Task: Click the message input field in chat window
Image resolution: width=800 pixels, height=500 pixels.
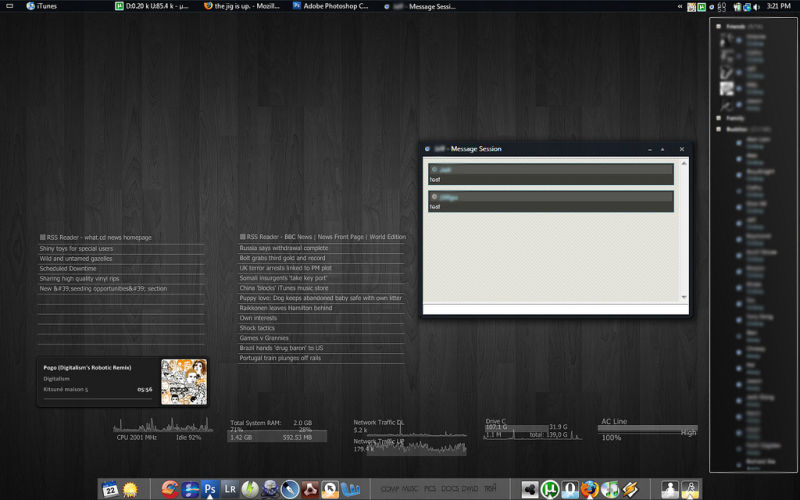Action: coord(555,310)
